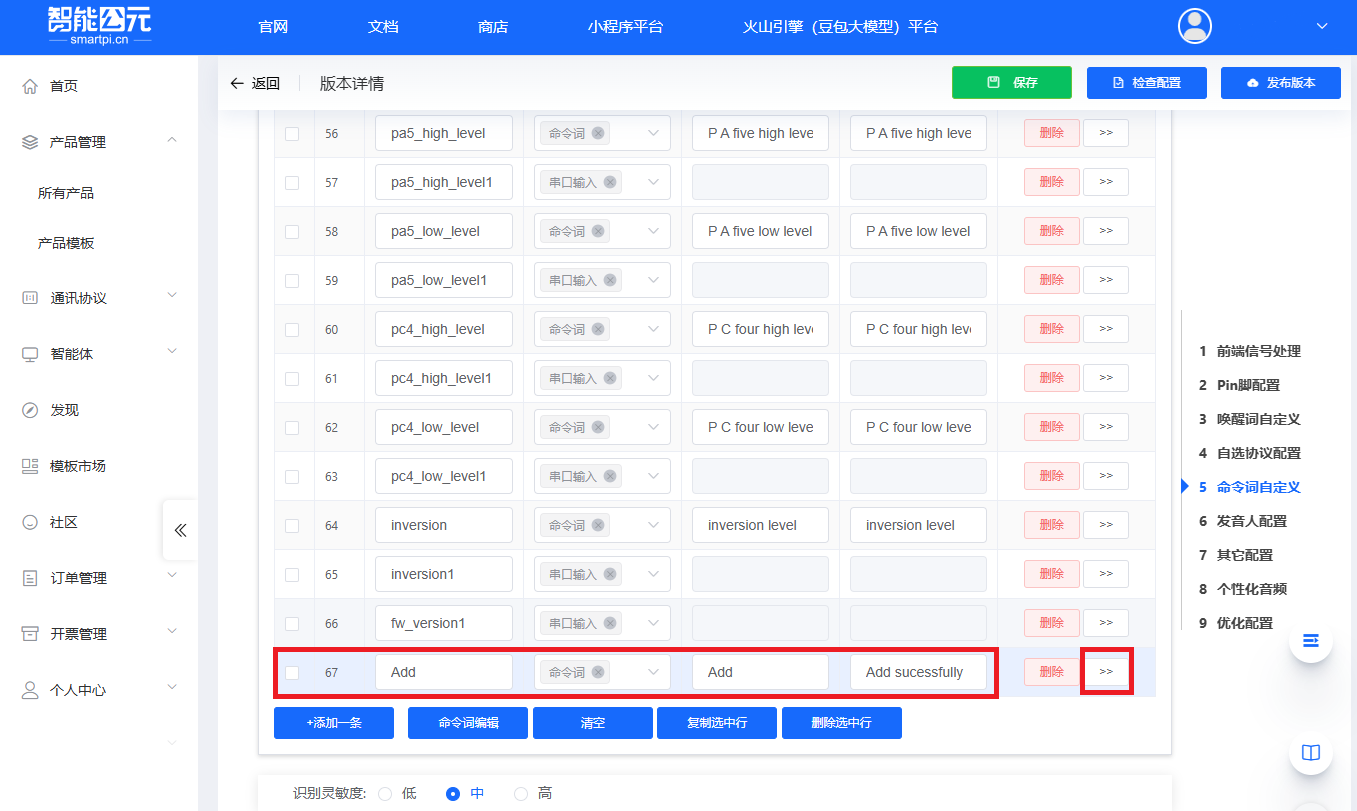The width and height of the screenshot is (1357, 811).
Task: Click the green 保存 button
Action: coord(1011,83)
